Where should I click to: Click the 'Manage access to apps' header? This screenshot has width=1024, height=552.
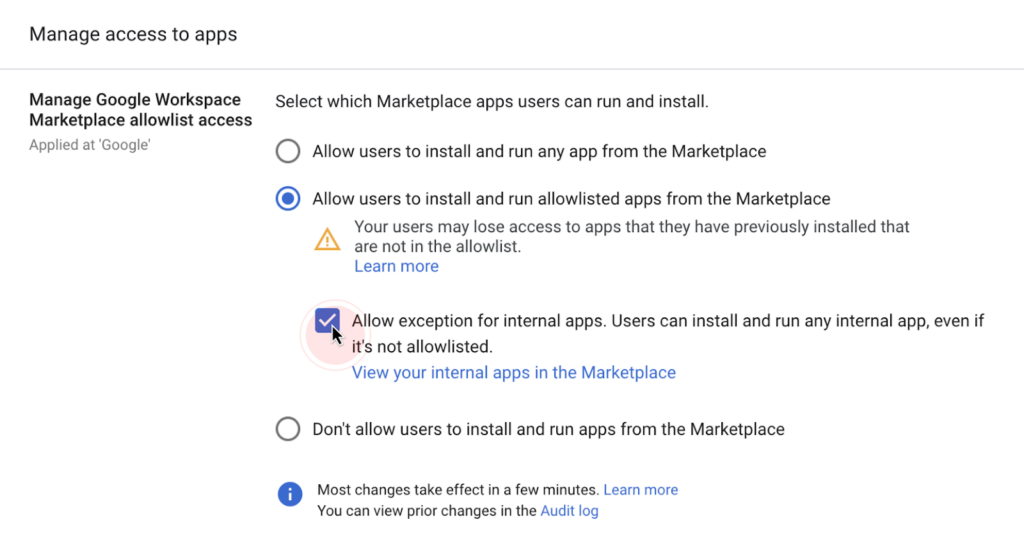[133, 34]
